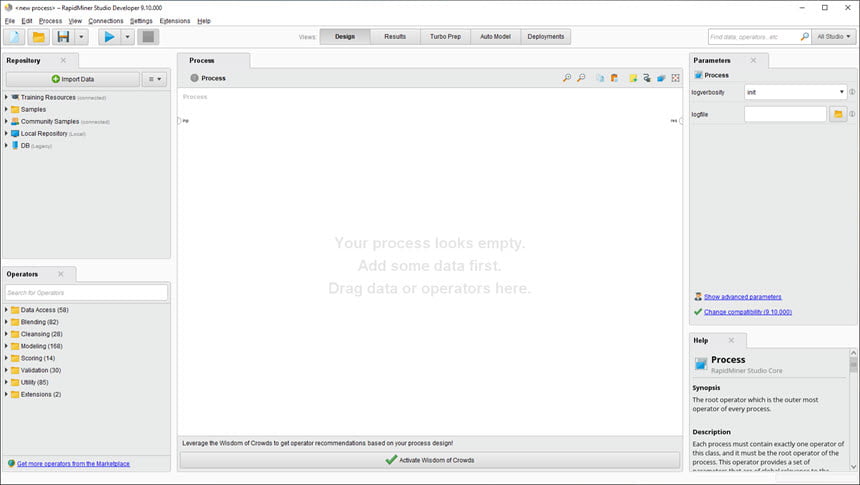Click Change compatibility (9.10.000) link
Image resolution: width=860 pixels, height=485 pixels.
748,312
